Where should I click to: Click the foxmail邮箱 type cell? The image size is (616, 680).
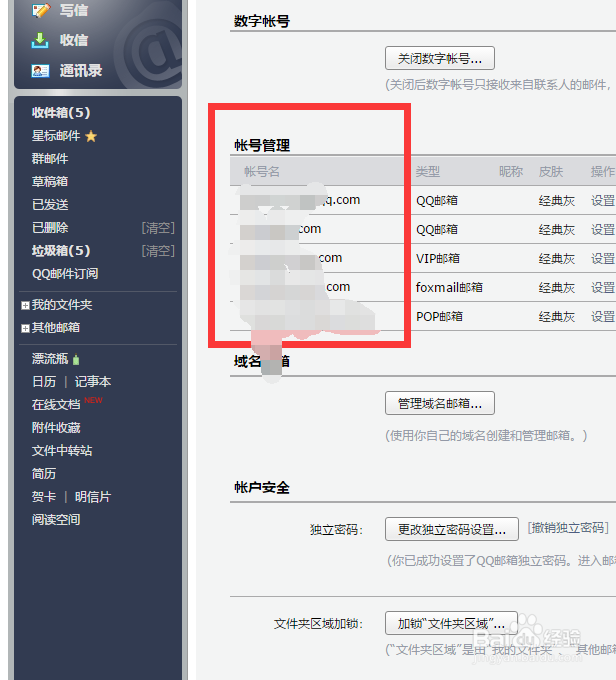[x=449, y=287]
